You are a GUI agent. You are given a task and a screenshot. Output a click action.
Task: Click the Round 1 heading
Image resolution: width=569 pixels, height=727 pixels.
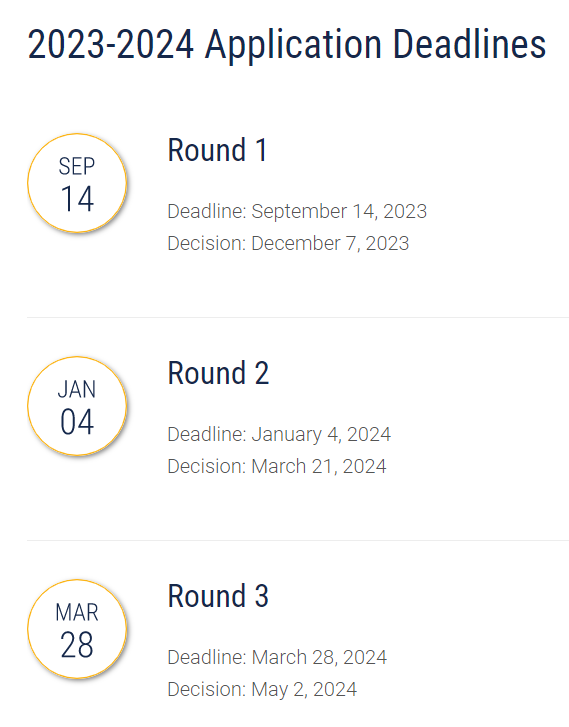point(217,150)
